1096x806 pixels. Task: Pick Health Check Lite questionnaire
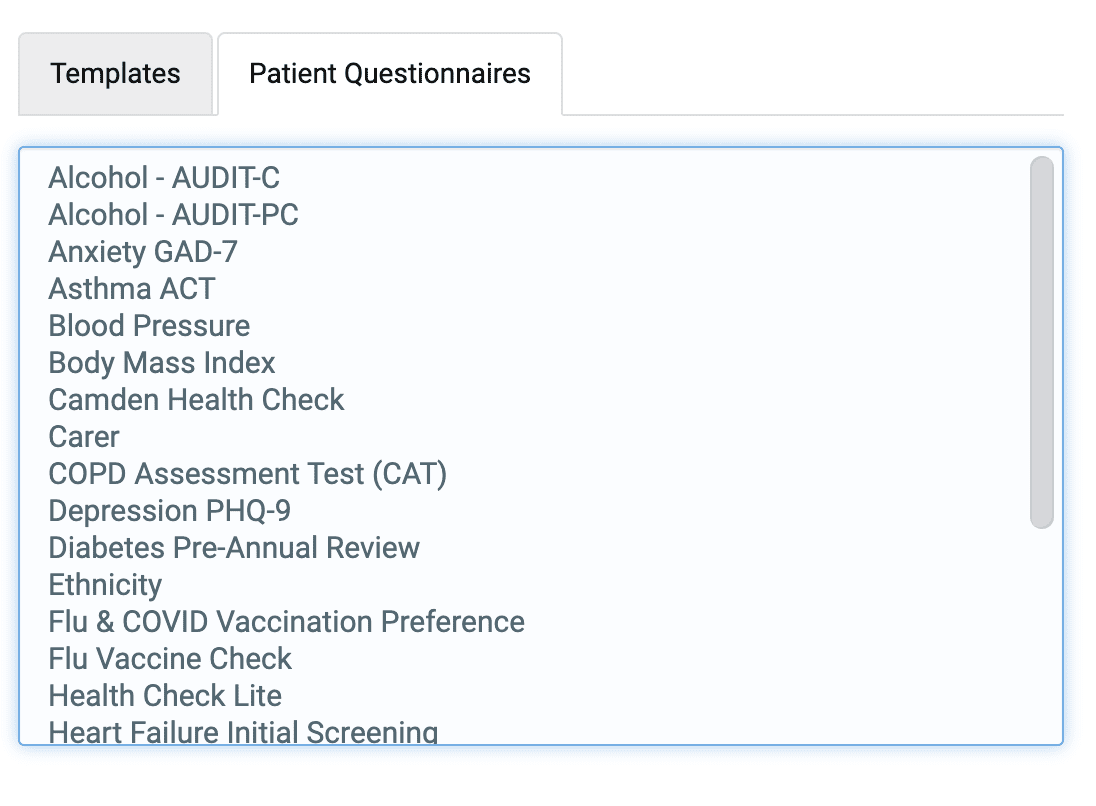[x=165, y=696]
